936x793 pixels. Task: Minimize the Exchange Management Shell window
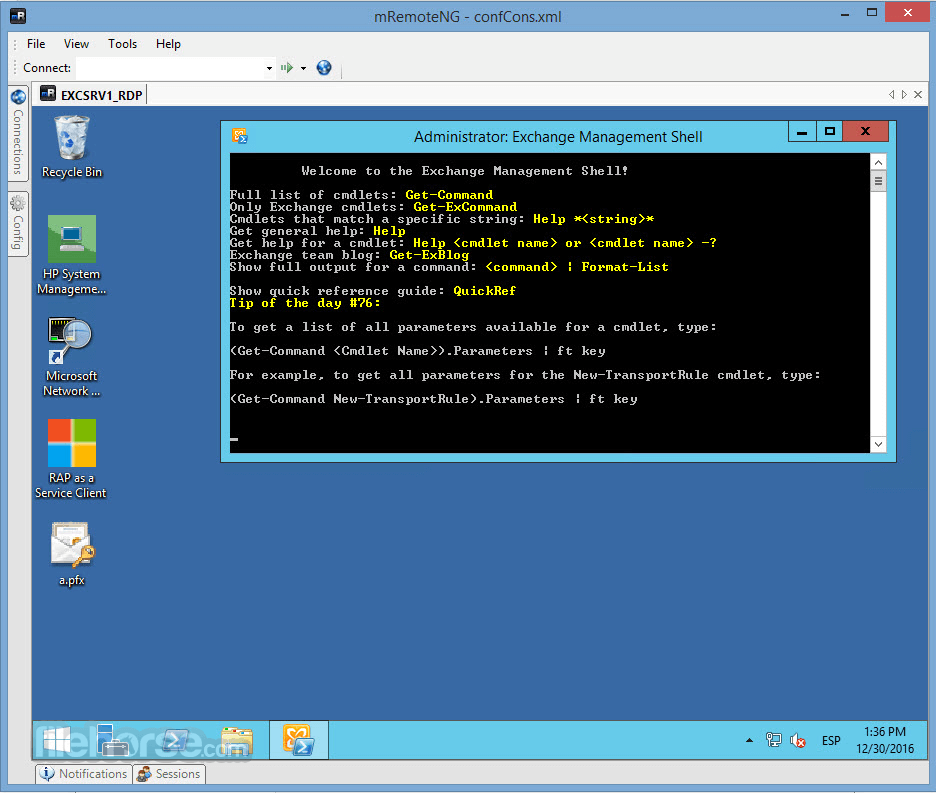coord(802,132)
